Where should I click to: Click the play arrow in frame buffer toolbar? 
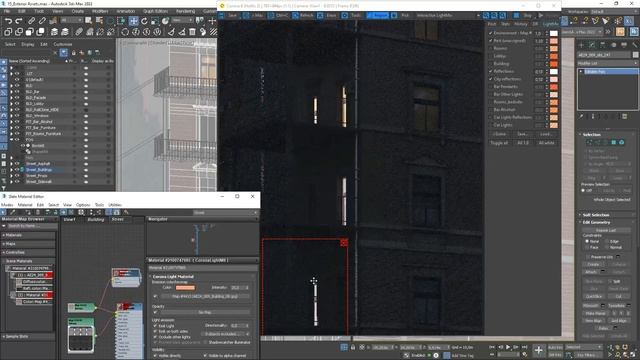tap(541, 16)
